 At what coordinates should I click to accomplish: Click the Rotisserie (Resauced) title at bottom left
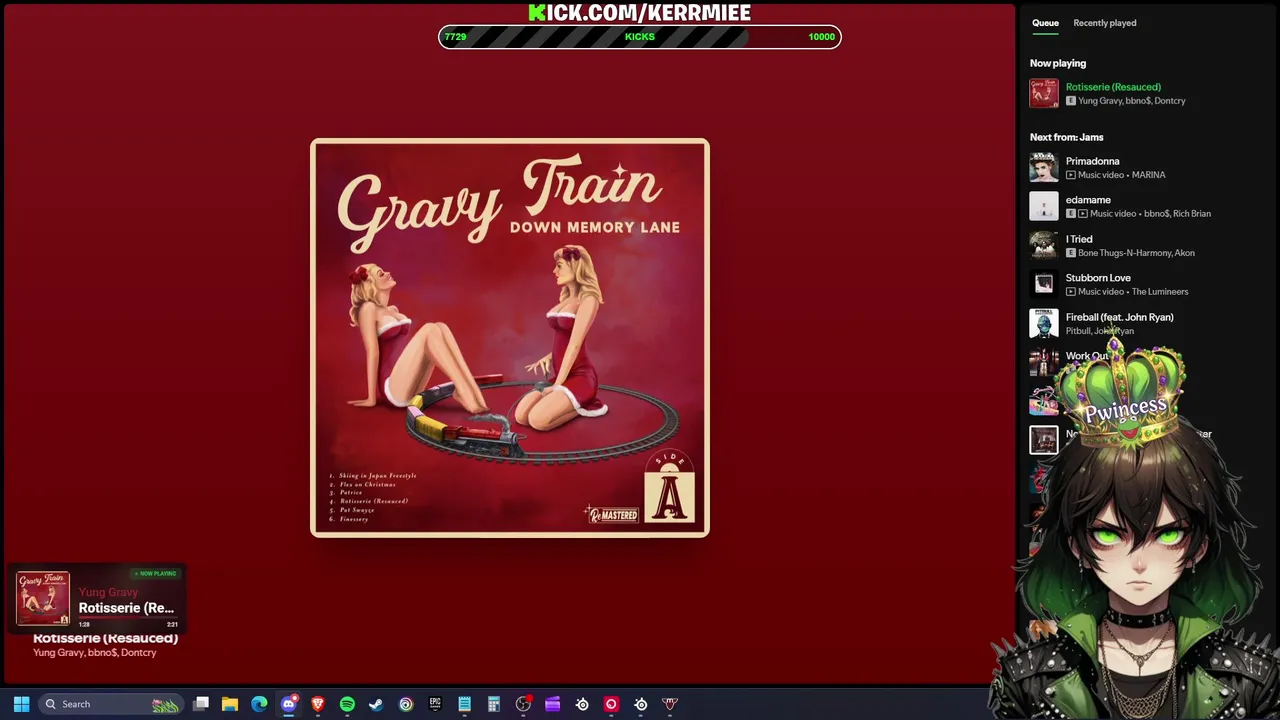(105, 638)
